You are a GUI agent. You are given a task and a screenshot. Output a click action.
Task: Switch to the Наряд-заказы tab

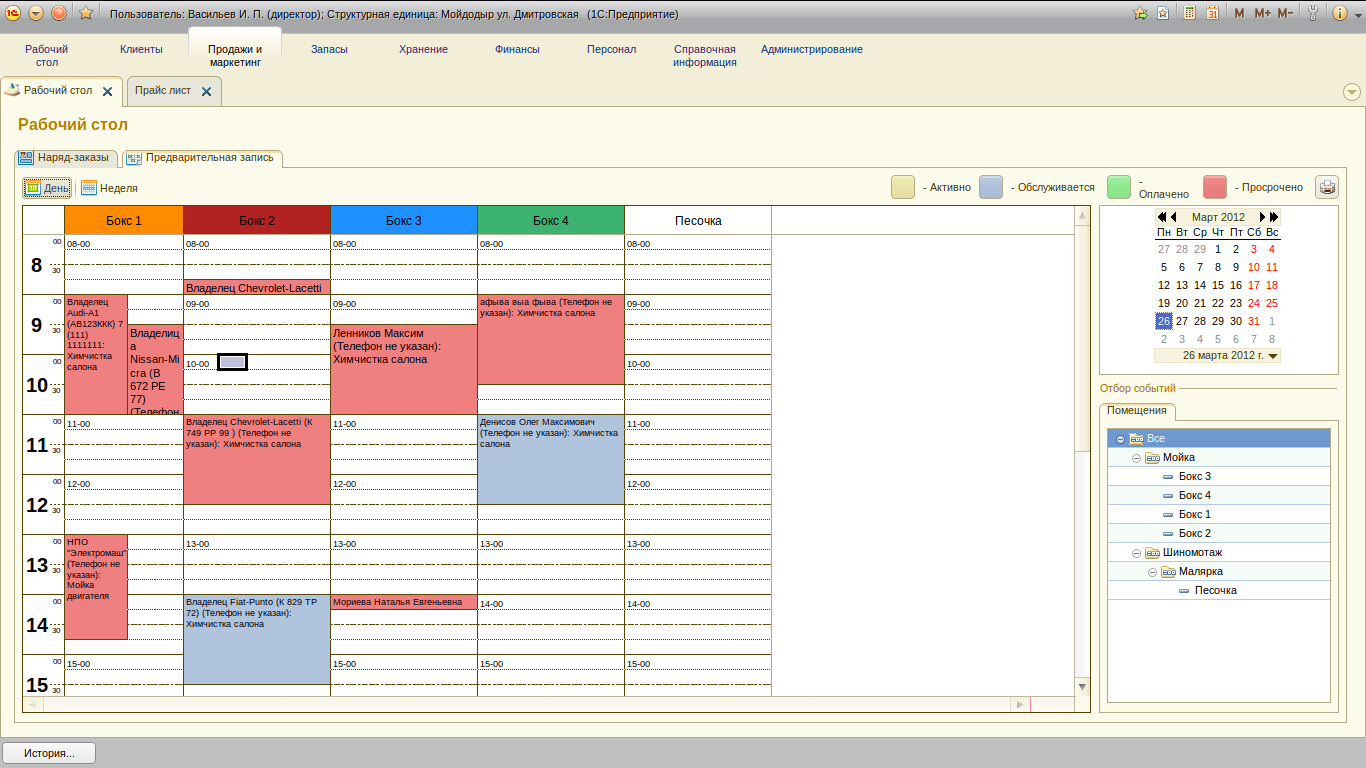pyautogui.click(x=68, y=157)
